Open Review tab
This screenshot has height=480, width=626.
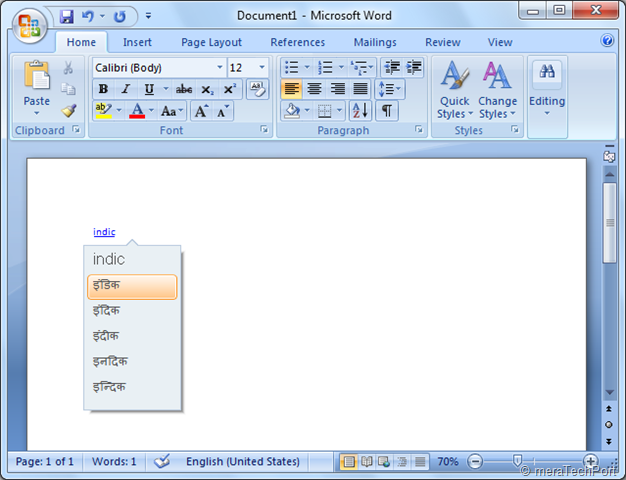pos(442,42)
